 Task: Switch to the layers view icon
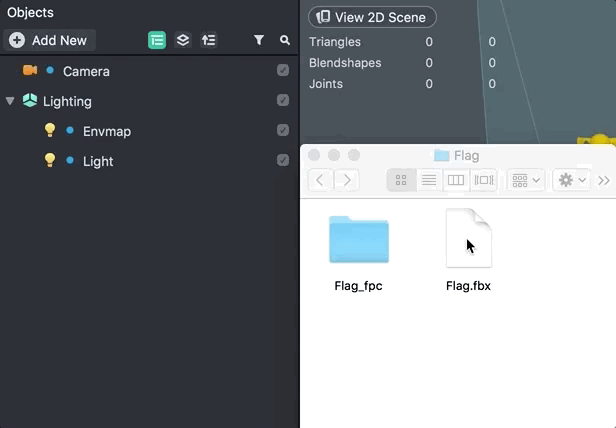(x=183, y=40)
